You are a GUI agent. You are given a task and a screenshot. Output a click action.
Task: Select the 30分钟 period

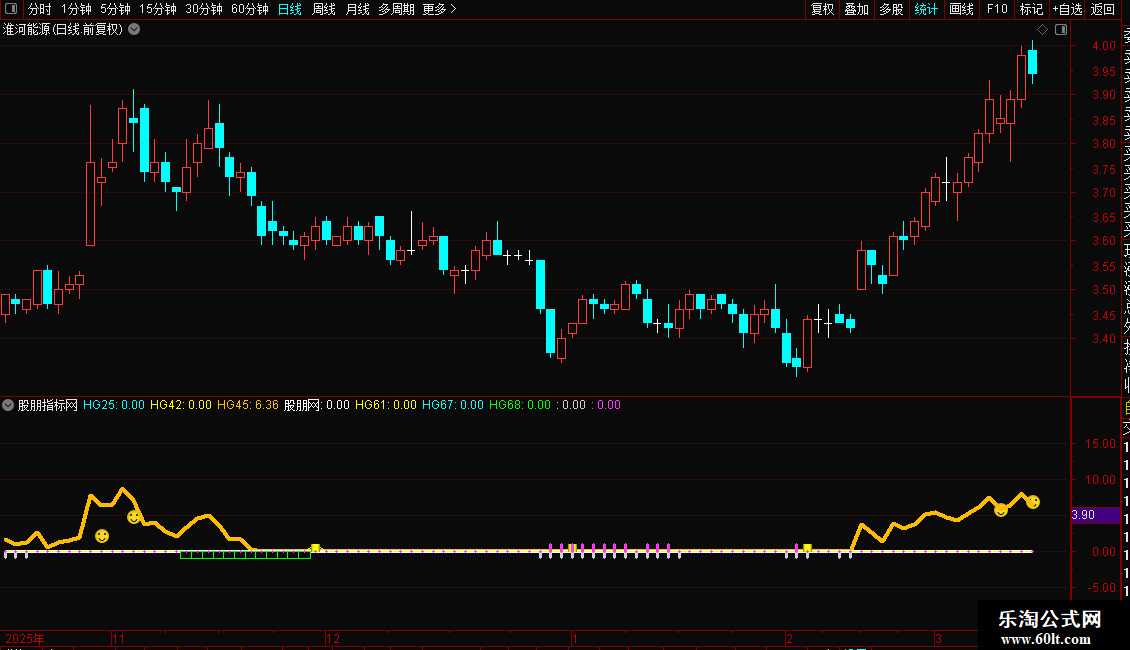204,9
